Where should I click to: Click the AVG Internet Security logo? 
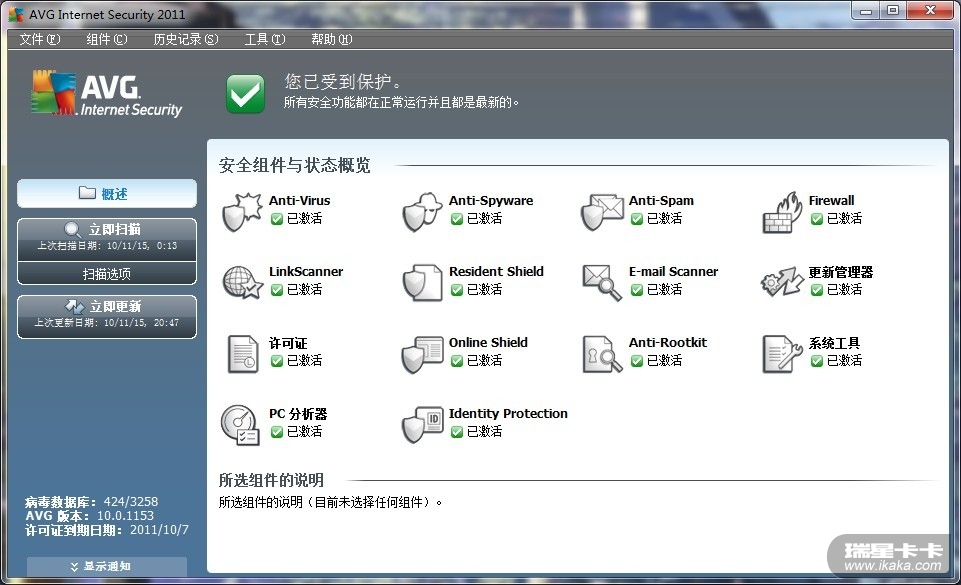coord(107,93)
